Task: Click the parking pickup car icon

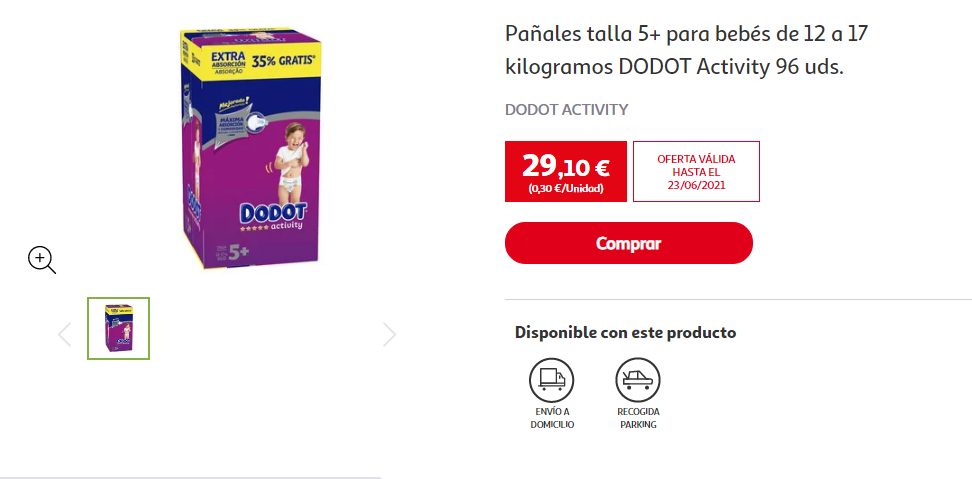Action: pos(638,380)
